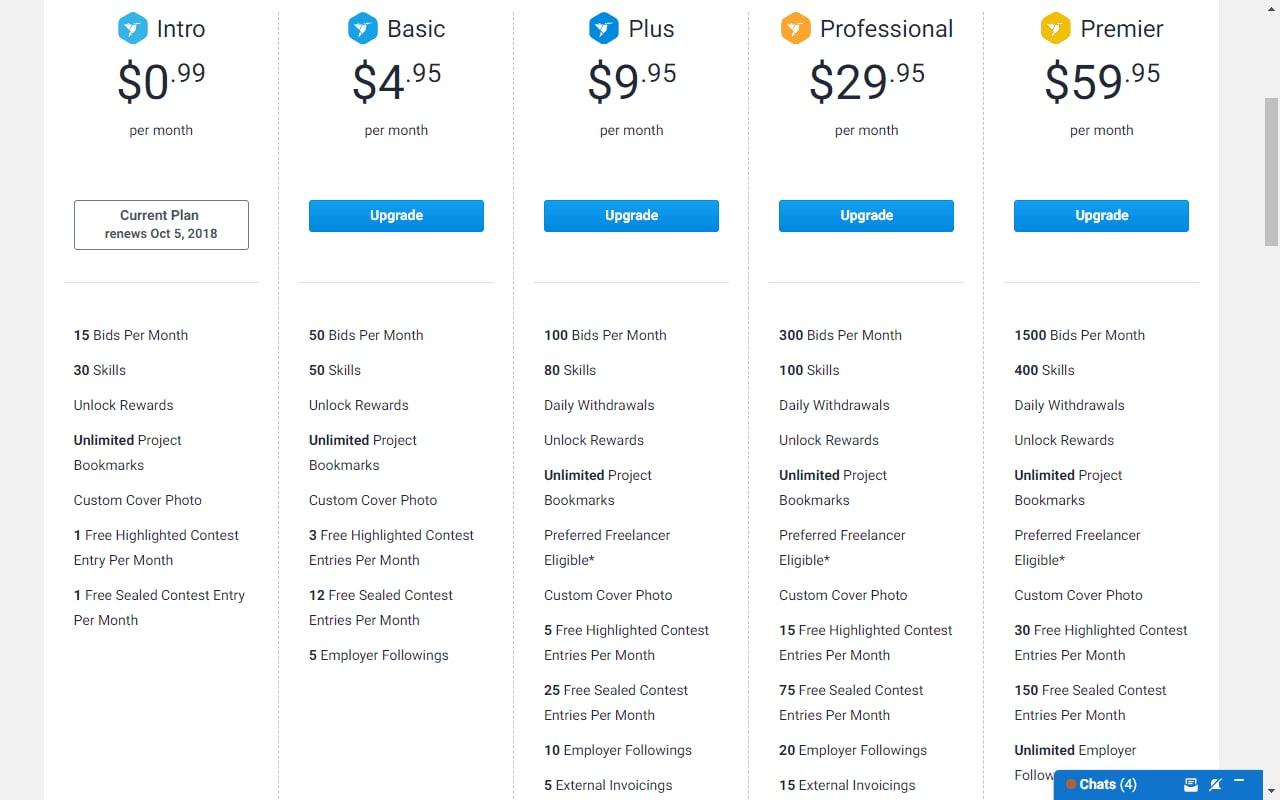Upgrade to the Plus plan
The image size is (1280, 800).
click(x=631, y=216)
